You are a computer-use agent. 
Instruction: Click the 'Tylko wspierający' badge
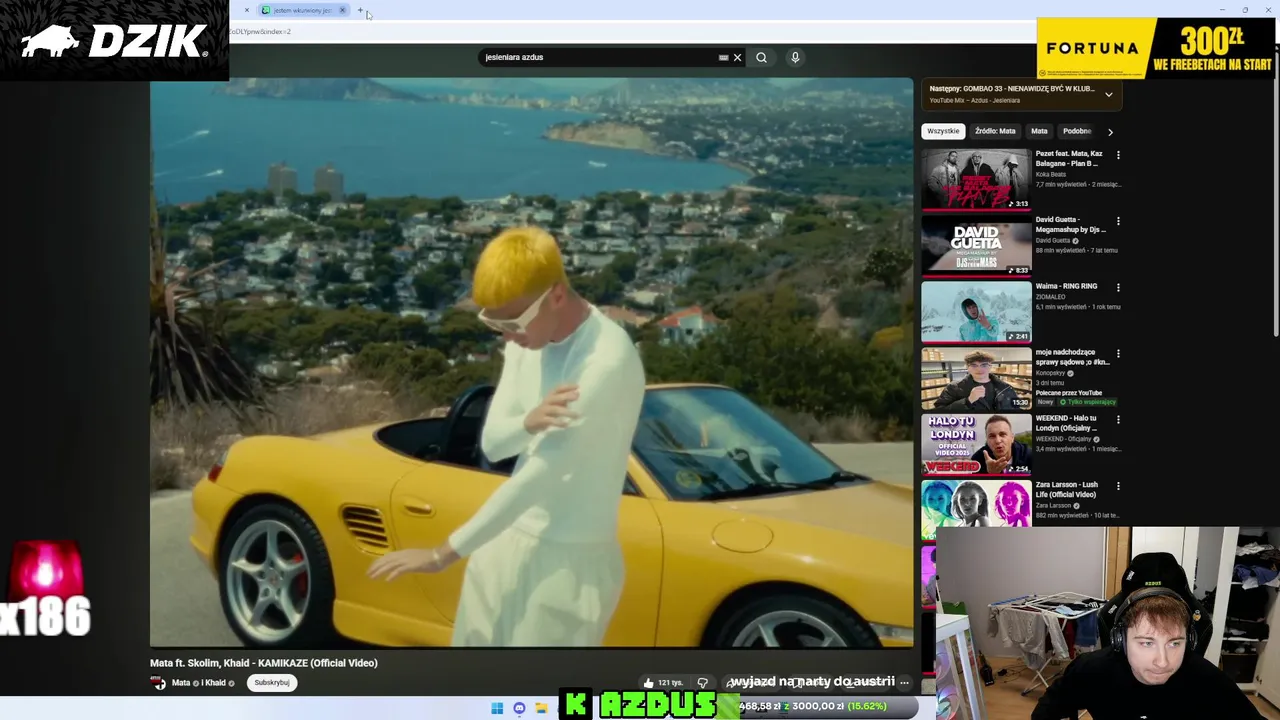pos(1088,402)
